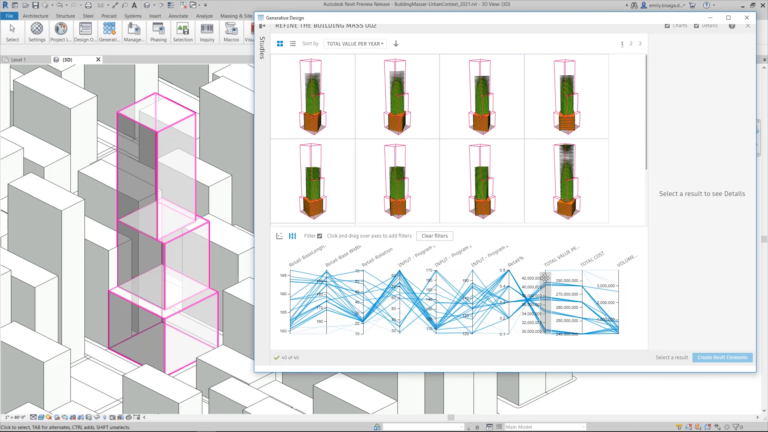Reverse the sort direction arrow
Viewport: 768px width, 432px height.
click(x=396, y=44)
